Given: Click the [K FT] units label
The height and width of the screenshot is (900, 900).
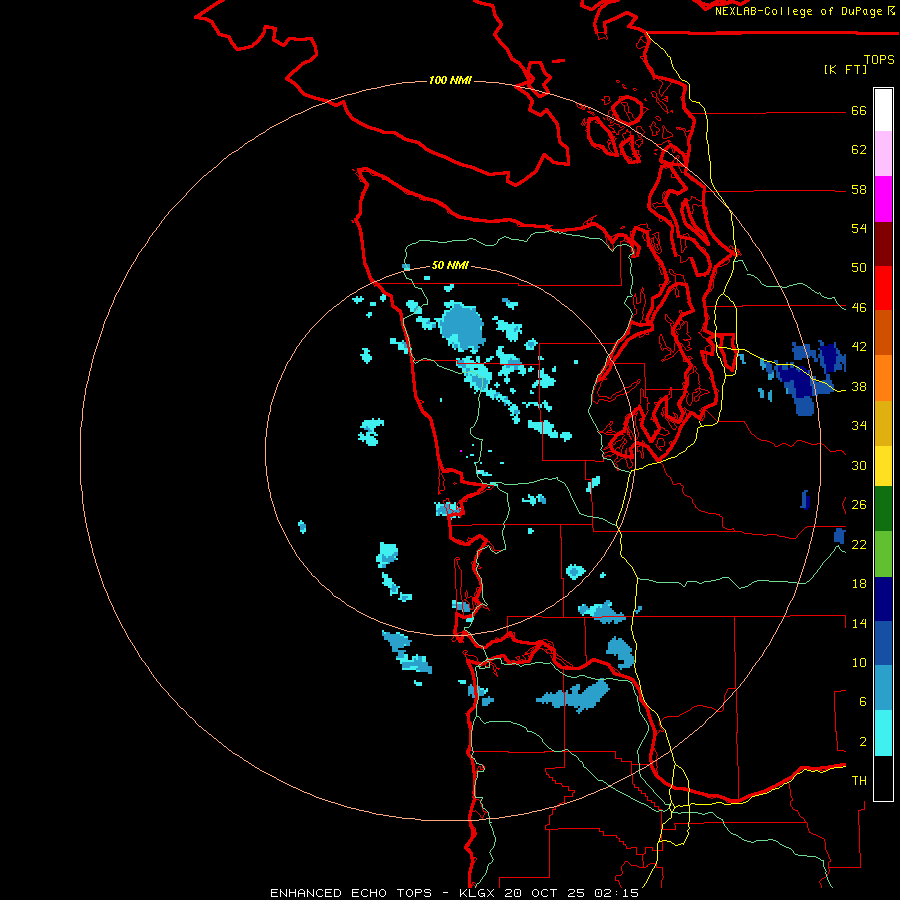Looking at the screenshot, I should click(x=845, y=69).
